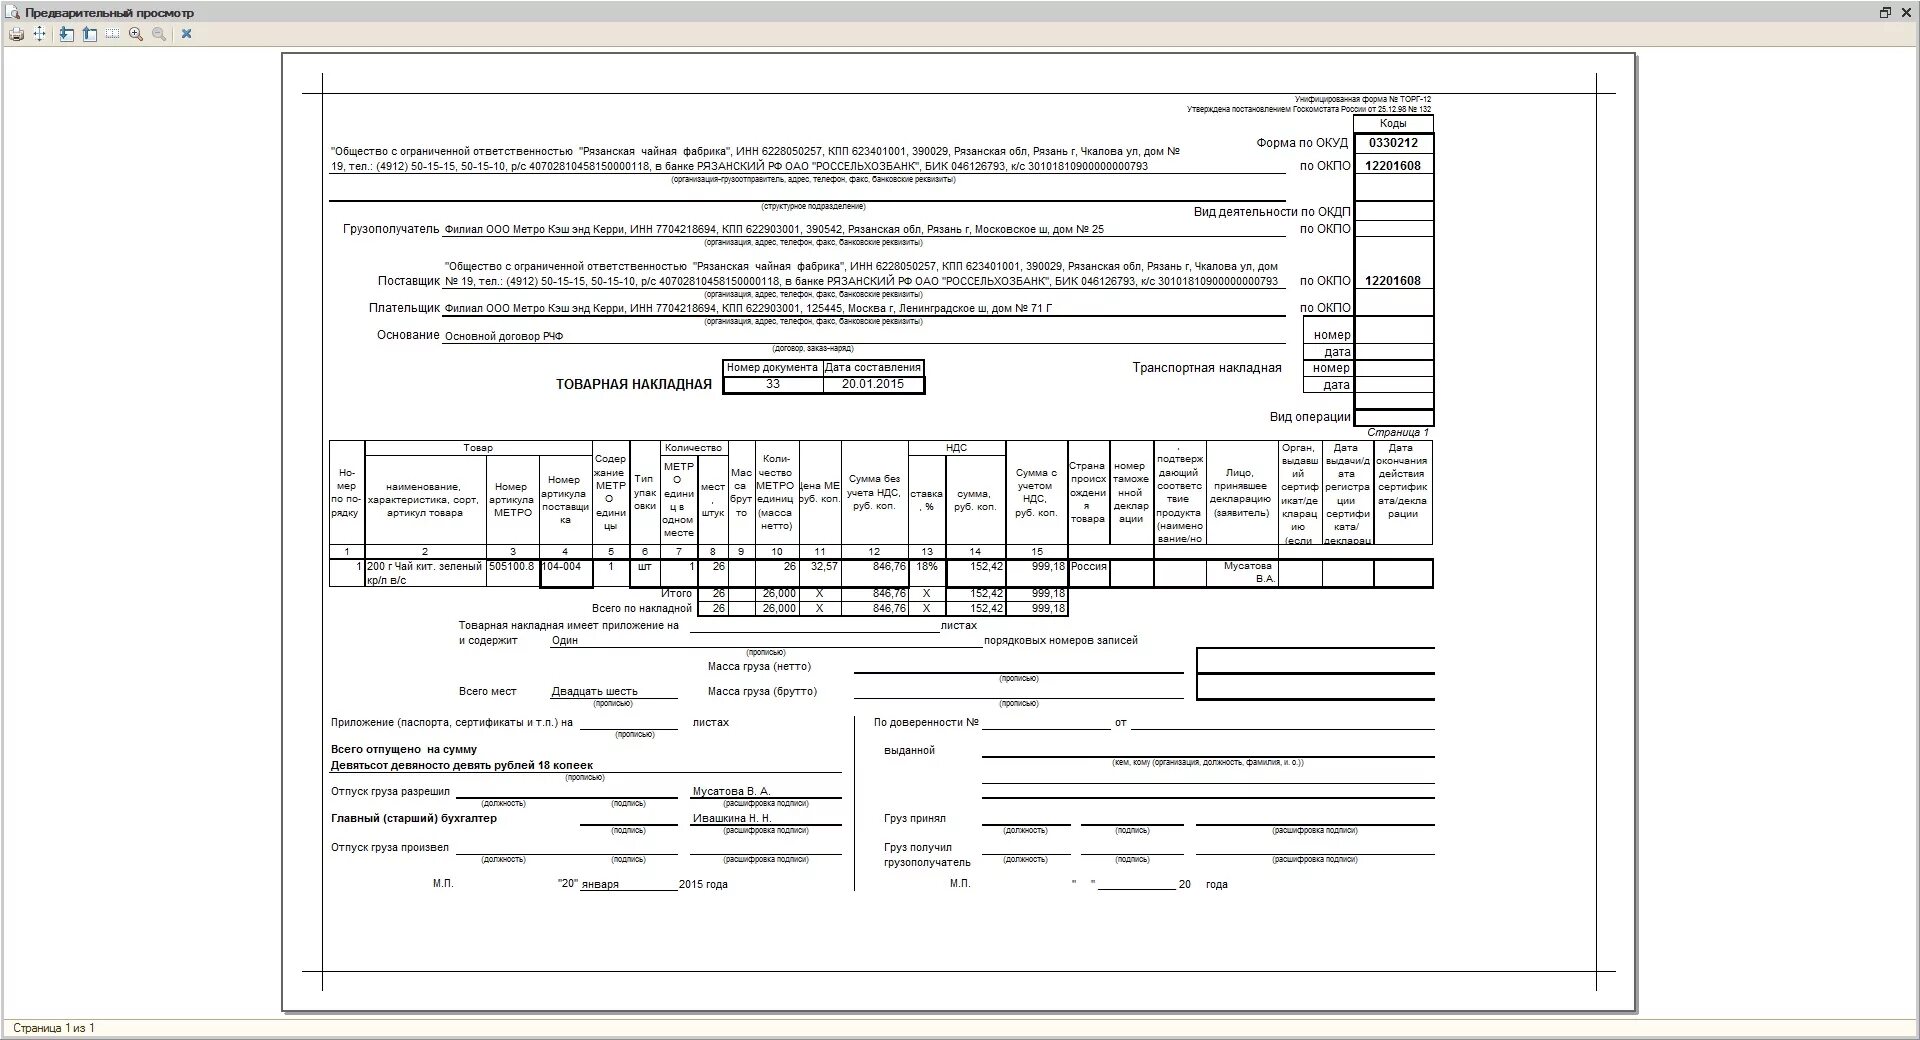Select the move/pan arrows tool
This screenshot has height=1040, width=1920.
(40, 34)
